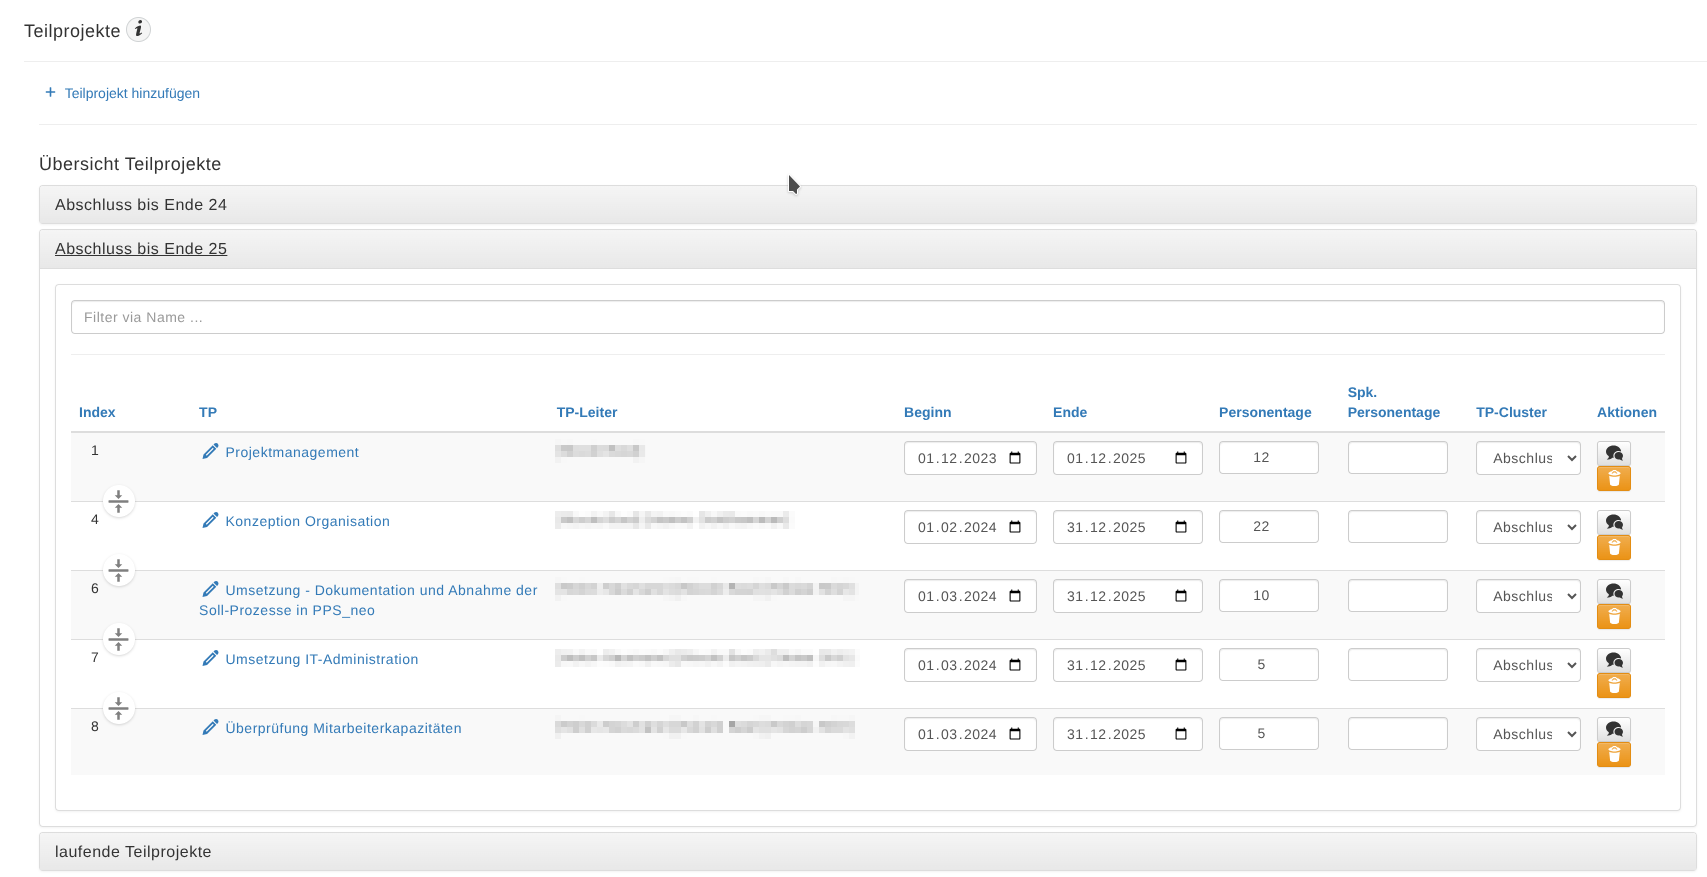Delete the Überprüfung Mitarbeiterkapazitäten subproject

tap(1613, 755)
